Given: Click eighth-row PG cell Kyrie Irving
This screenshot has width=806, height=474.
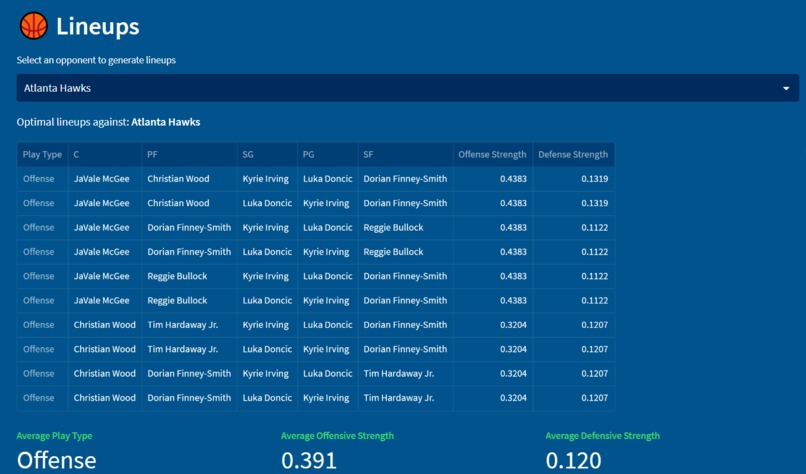Looking at the screenshot, I should (326, 349).
